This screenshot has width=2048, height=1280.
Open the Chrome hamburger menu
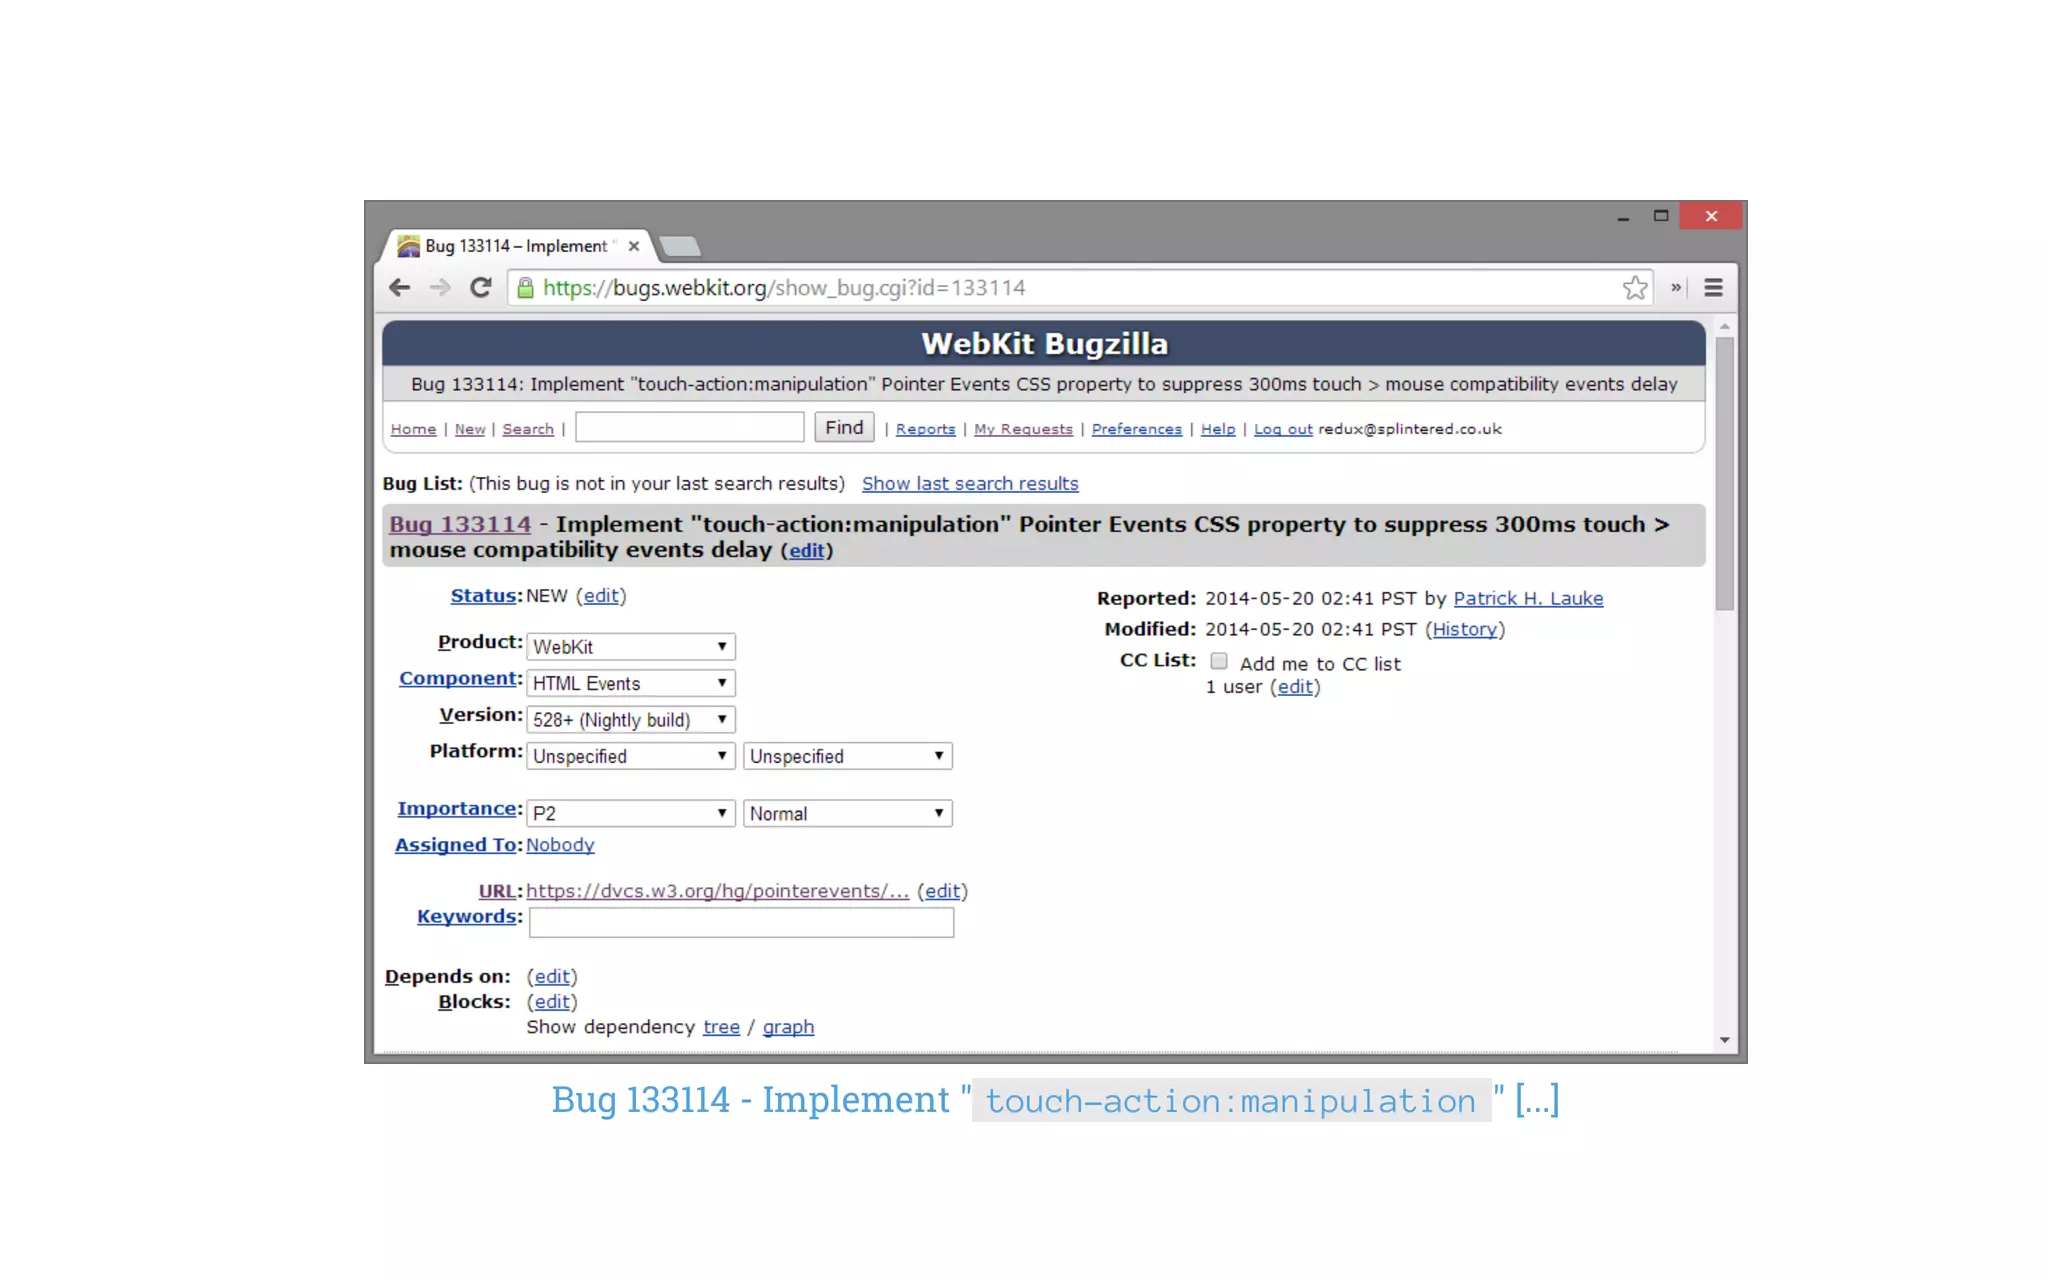click(1713, 288)
